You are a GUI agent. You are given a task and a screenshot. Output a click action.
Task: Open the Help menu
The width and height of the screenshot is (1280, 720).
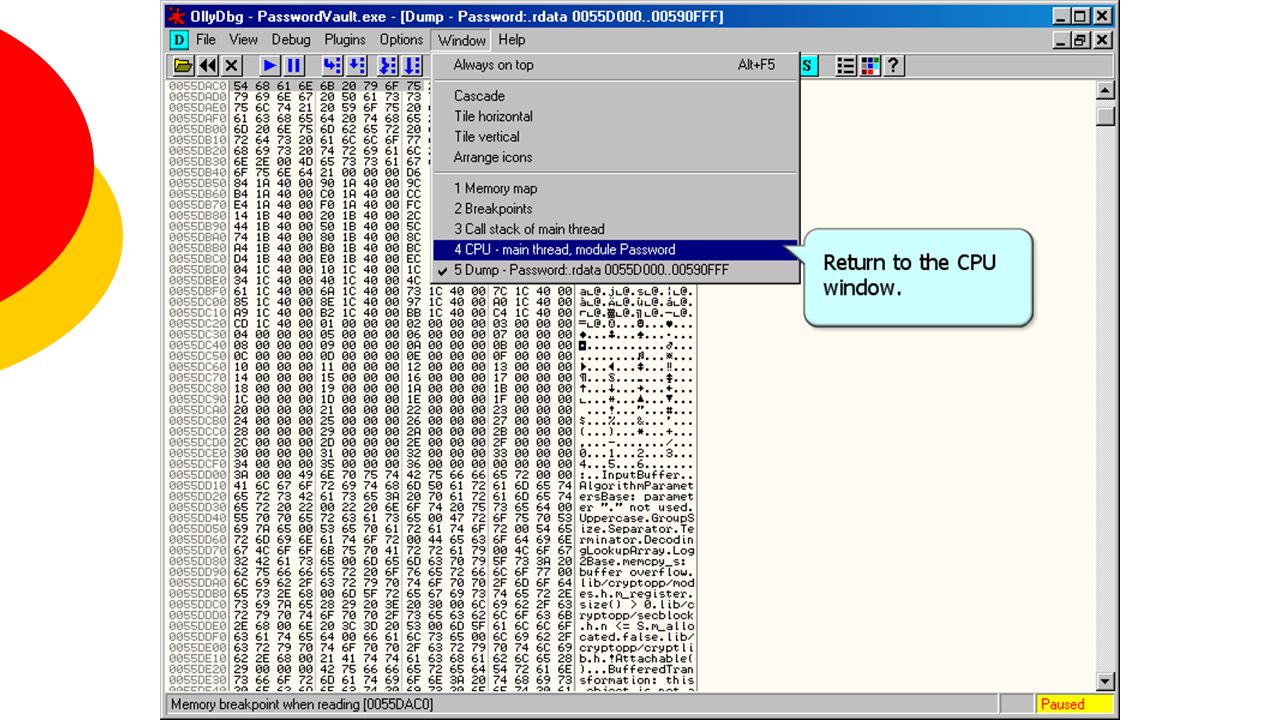point(511,40)
